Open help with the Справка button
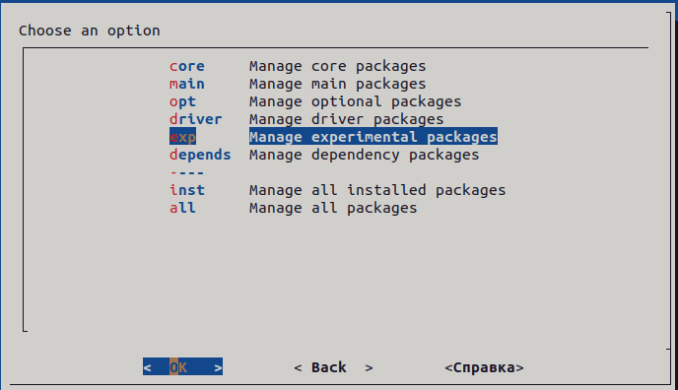The image size is (678, 390). [x=484, y=367]
